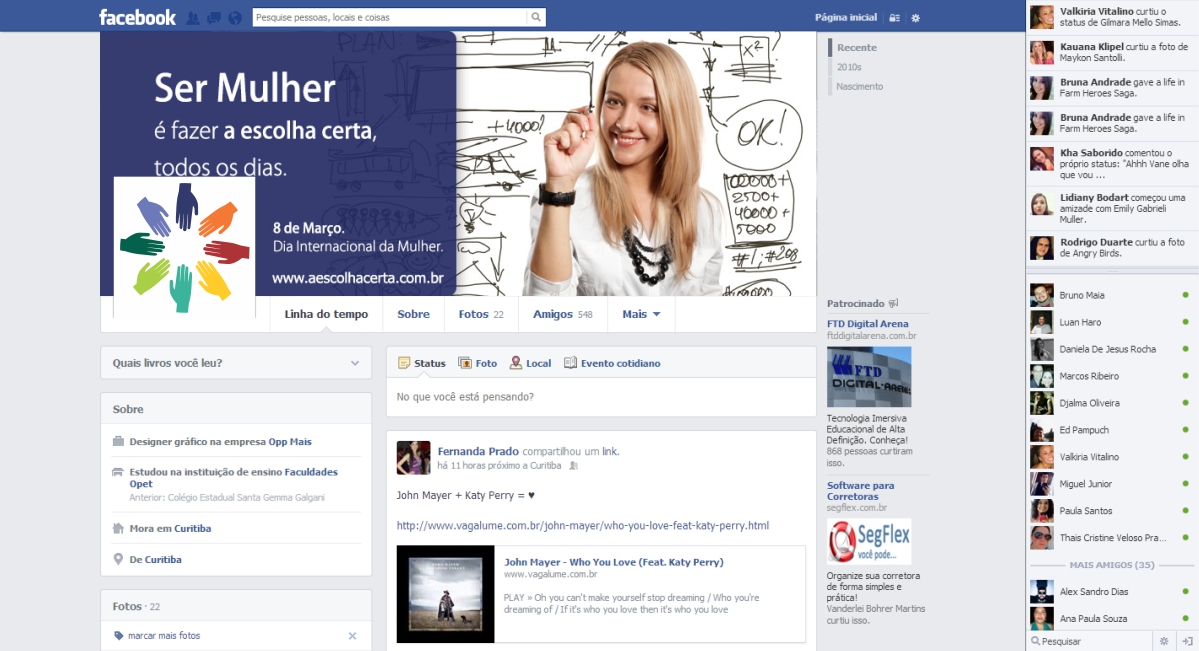This screenshot has height=651, width=1199.
Task: Open chat with Ana Paula Souza
Action: 1112,618
